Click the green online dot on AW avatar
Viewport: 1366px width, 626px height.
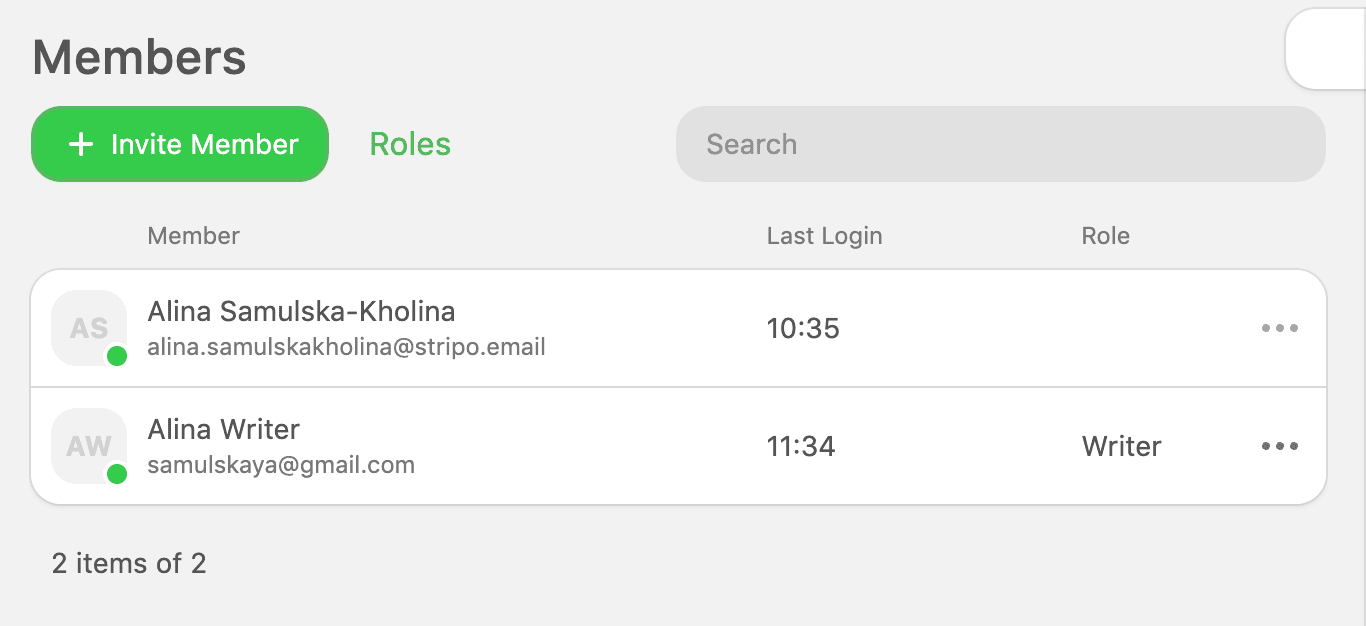pyautogui.click(x=117, y=474)
